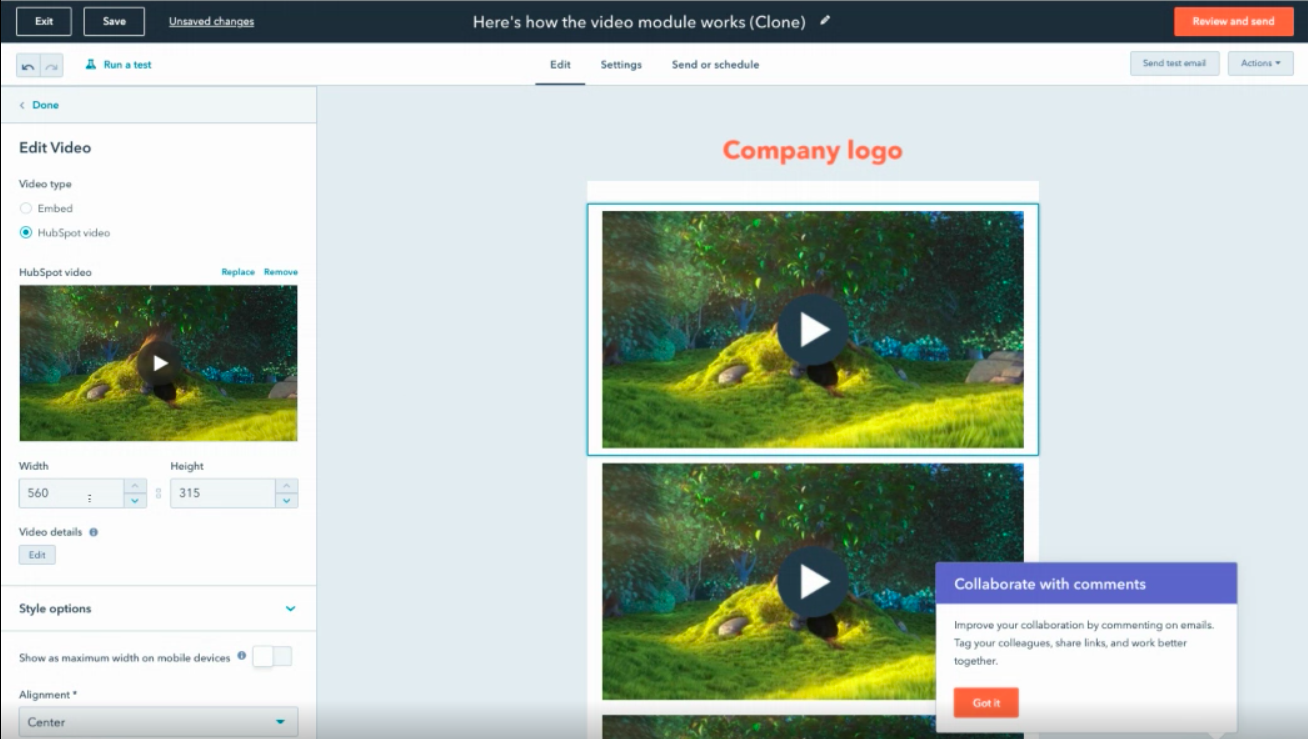Click the Unsaved changes link

pyautogui.click(x=211, y=21)
